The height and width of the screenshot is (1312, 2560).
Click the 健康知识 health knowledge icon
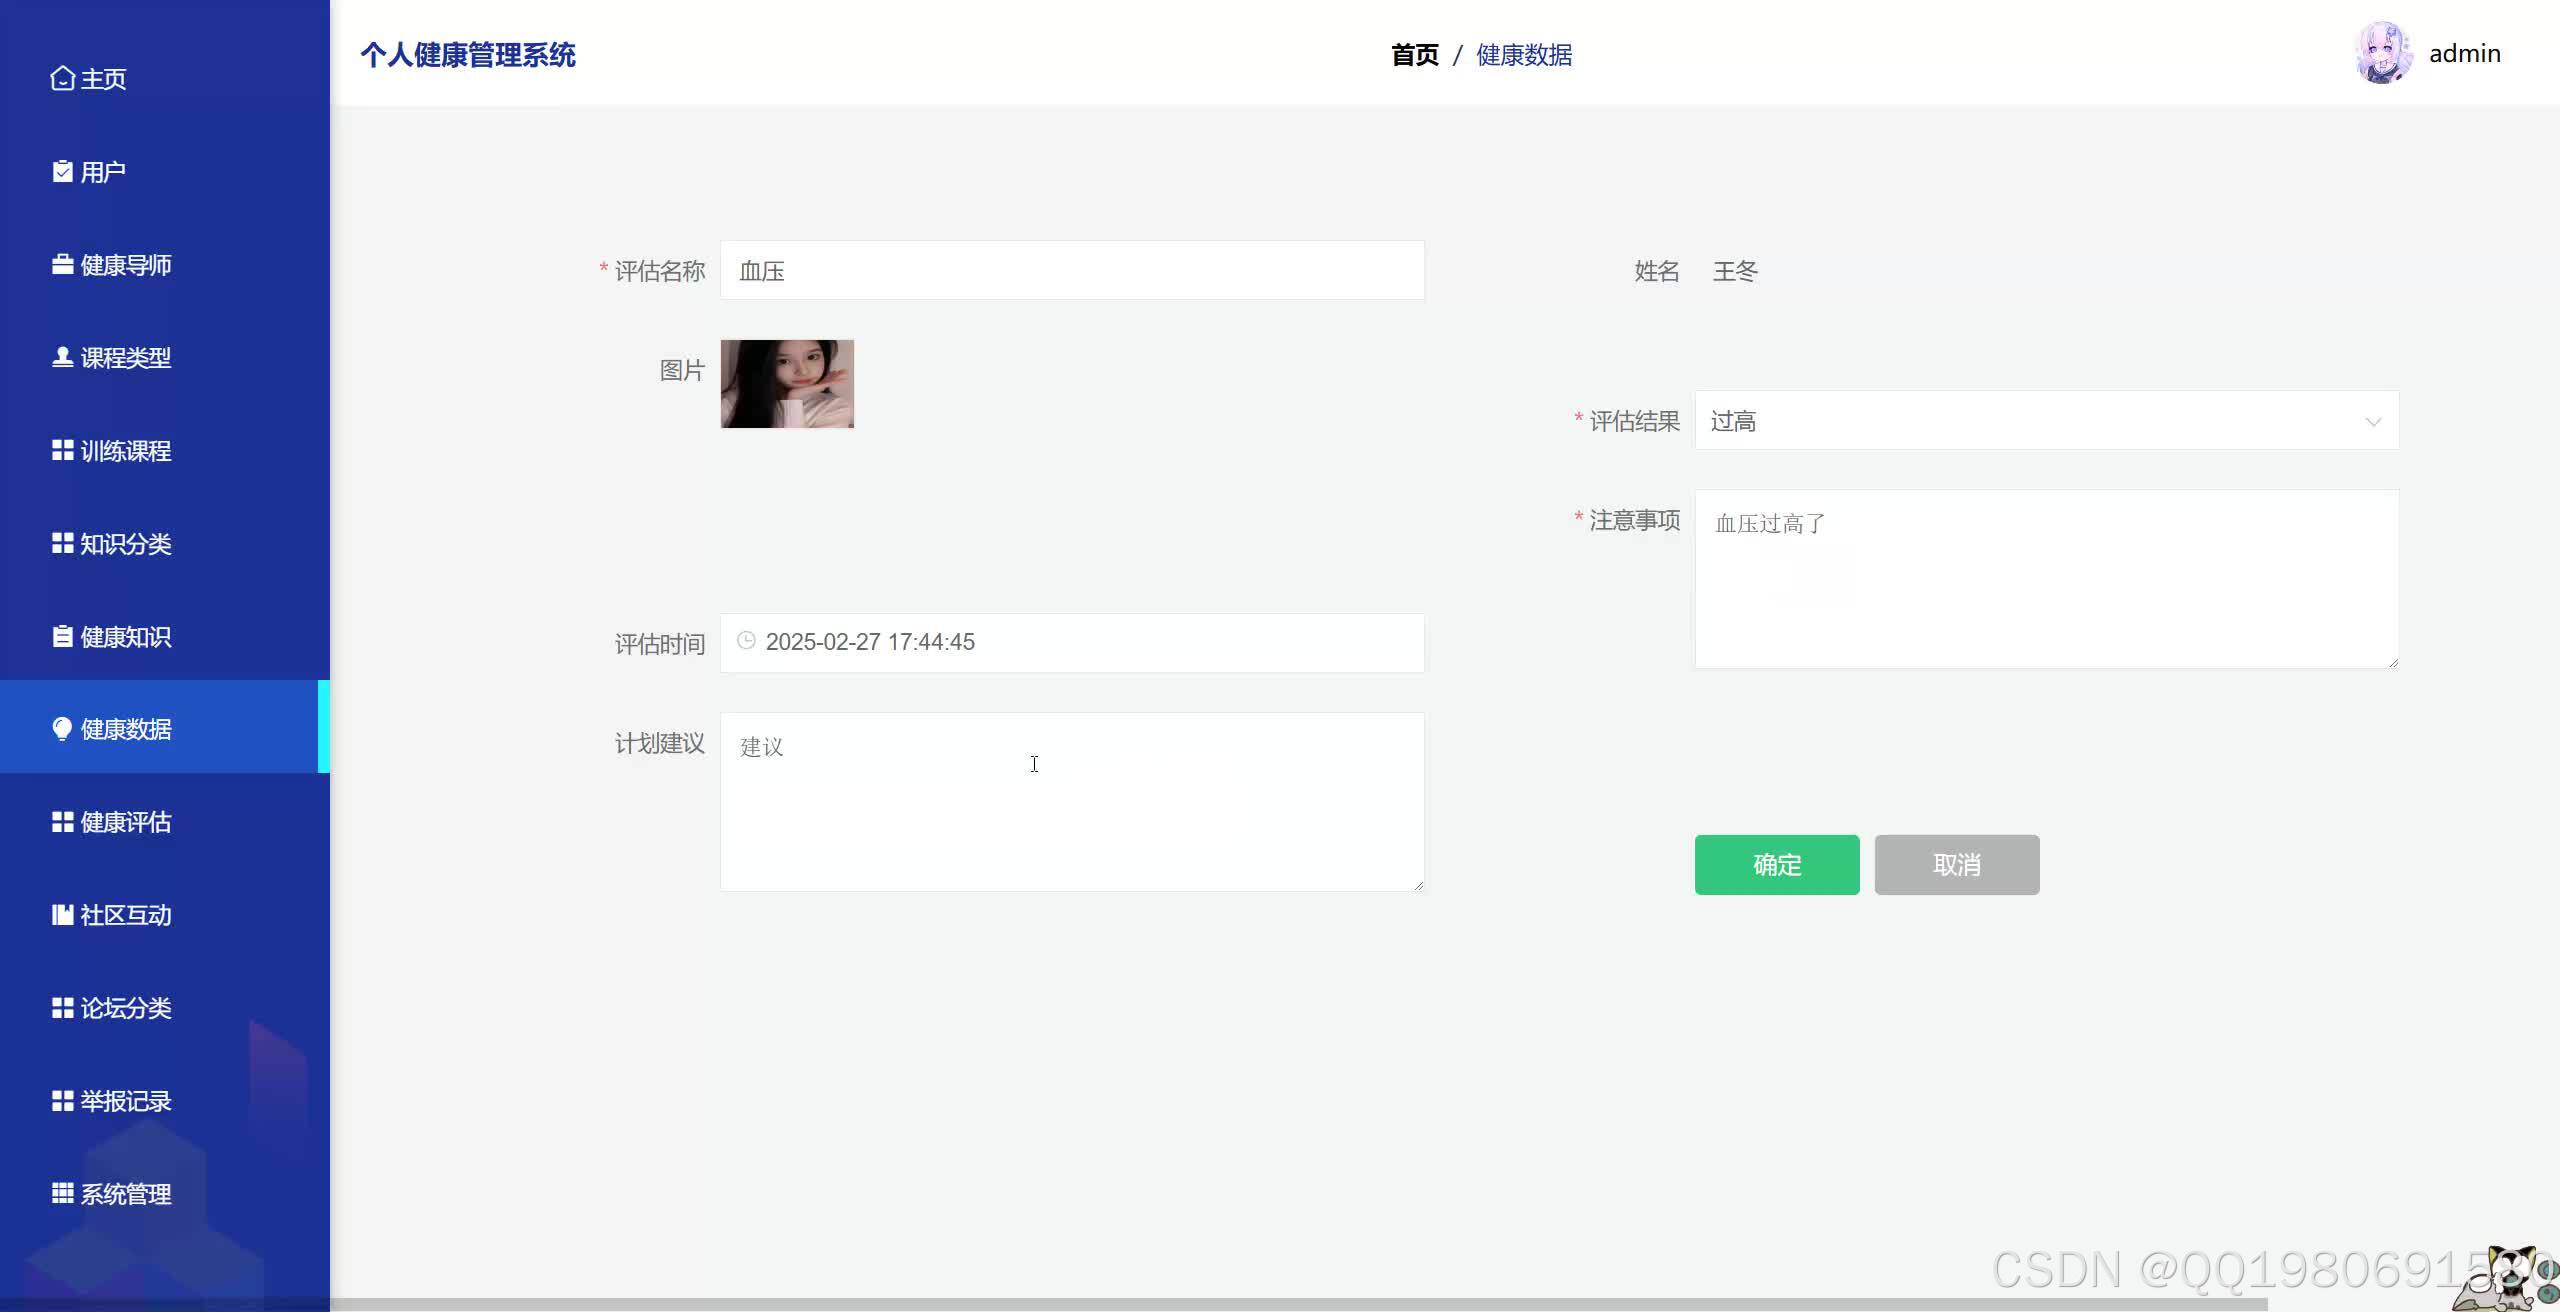click(x=62, y=636)
